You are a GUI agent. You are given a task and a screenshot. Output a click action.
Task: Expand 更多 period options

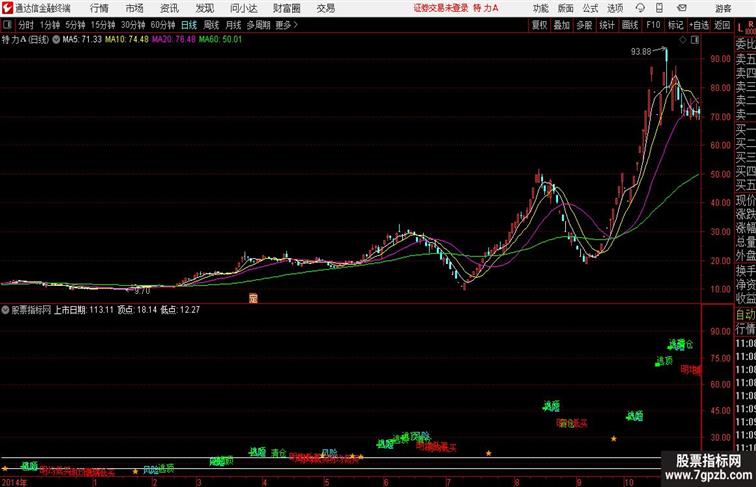(286, 25)
